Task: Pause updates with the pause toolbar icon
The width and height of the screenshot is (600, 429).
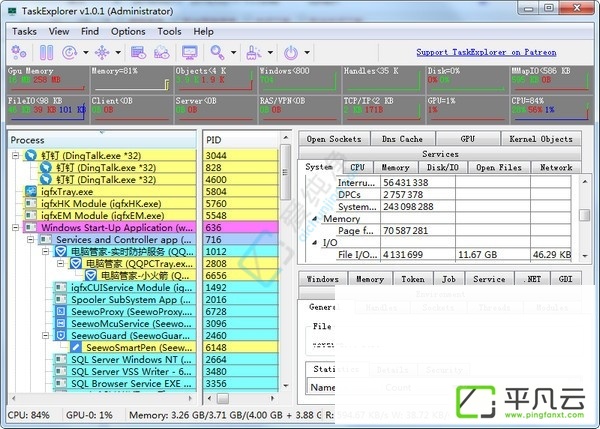Action: [x=47, y=52]
